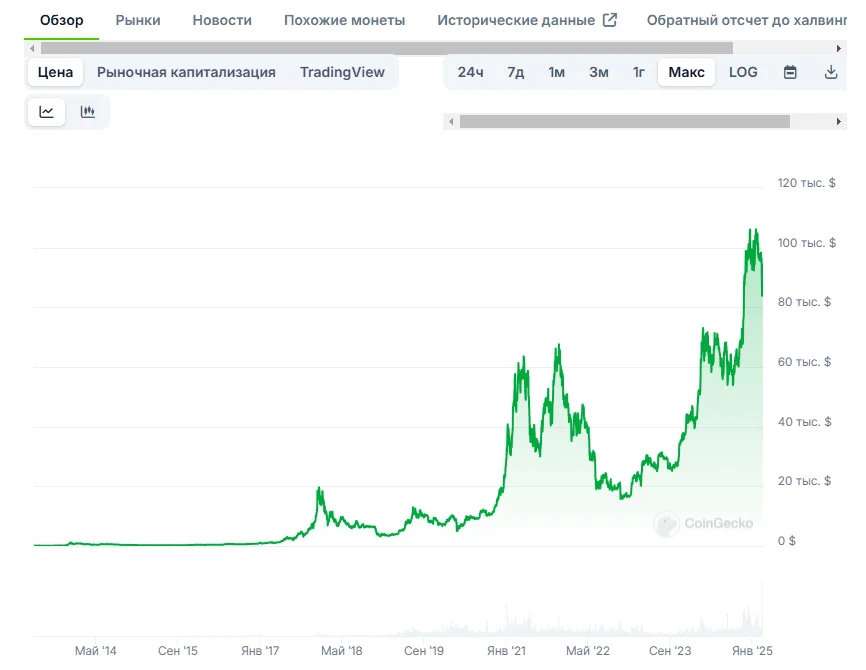Click right arrow of range scrollbar
866x670 pixels.
click(x=839, y=121)
